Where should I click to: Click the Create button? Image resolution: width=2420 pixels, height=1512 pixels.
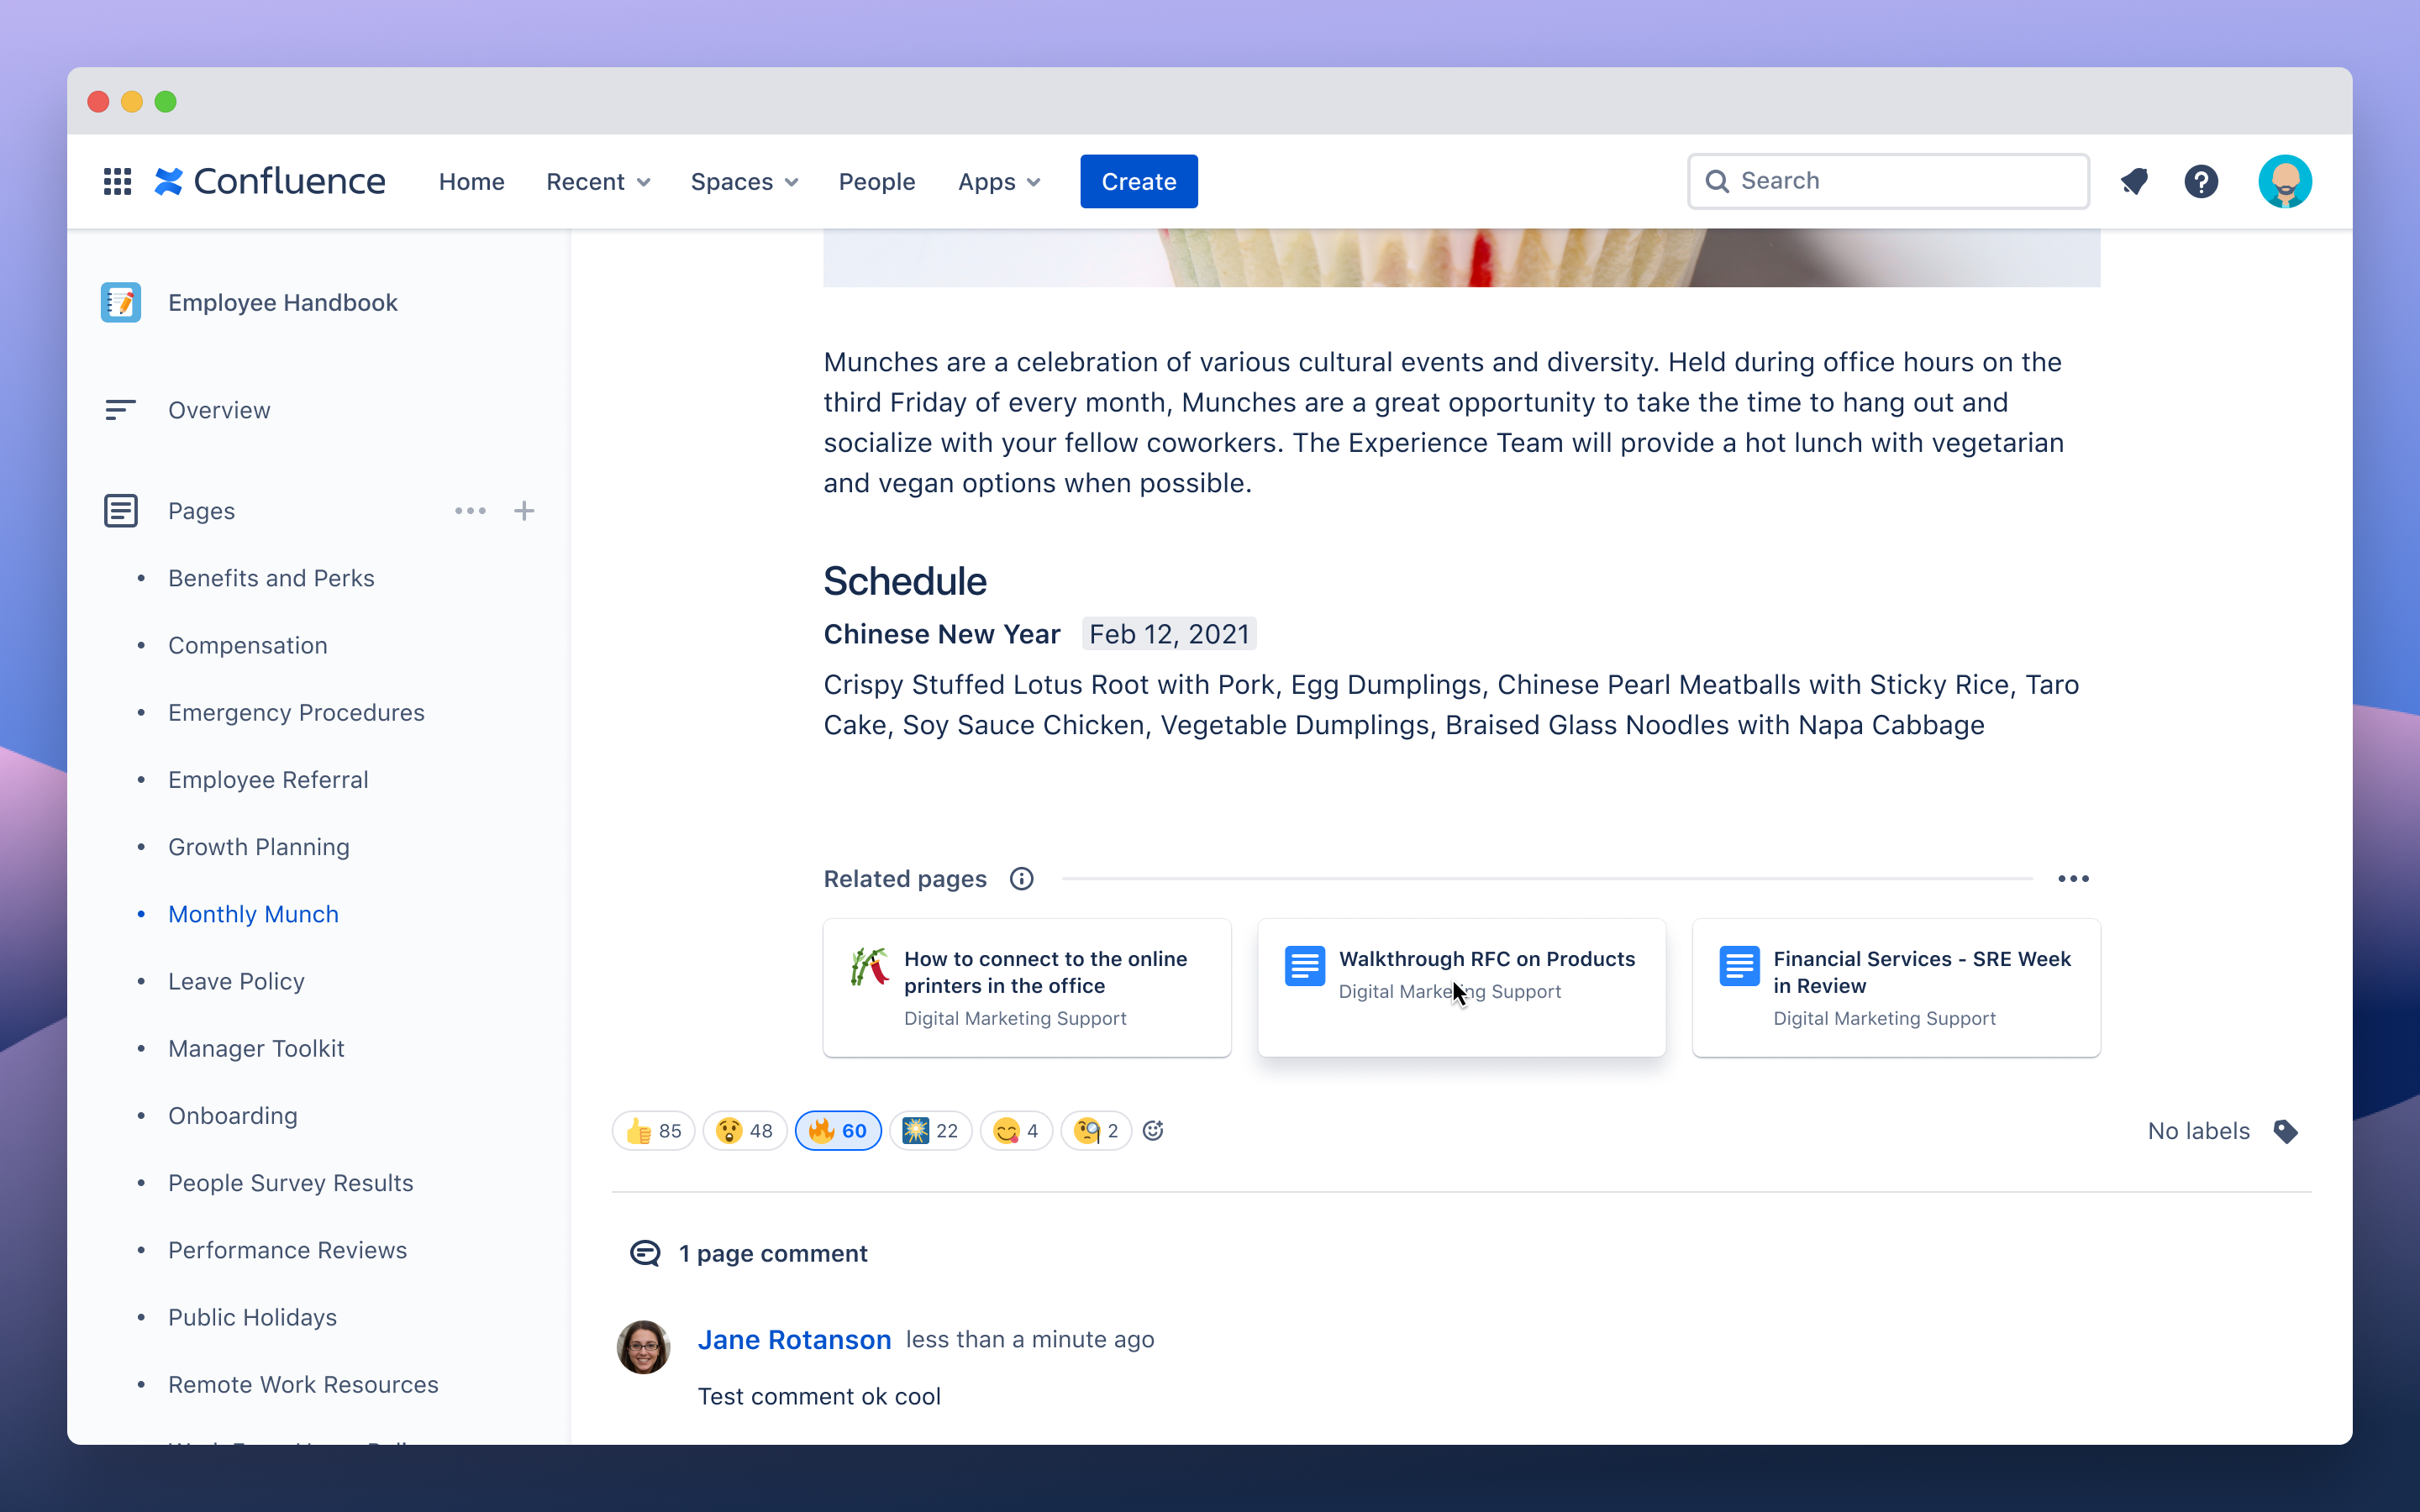tap(1138, 181)
